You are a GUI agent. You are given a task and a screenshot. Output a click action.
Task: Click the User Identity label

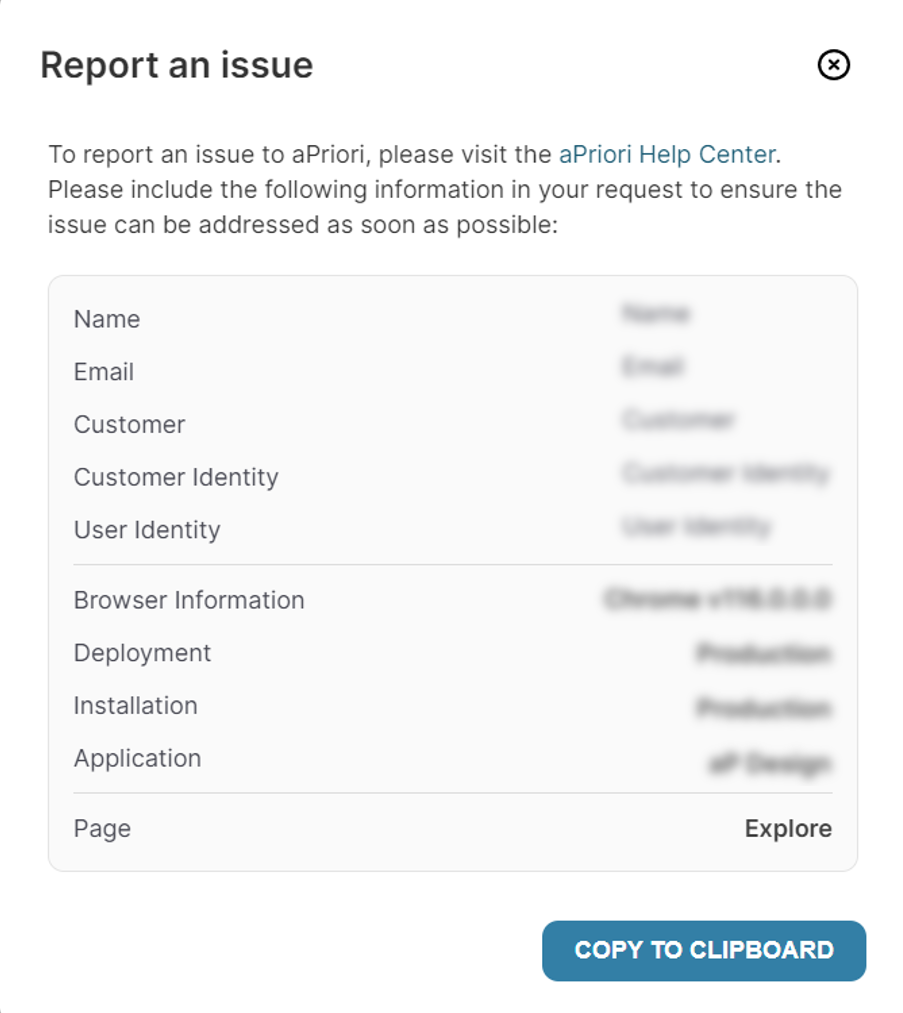coord(147,530)
